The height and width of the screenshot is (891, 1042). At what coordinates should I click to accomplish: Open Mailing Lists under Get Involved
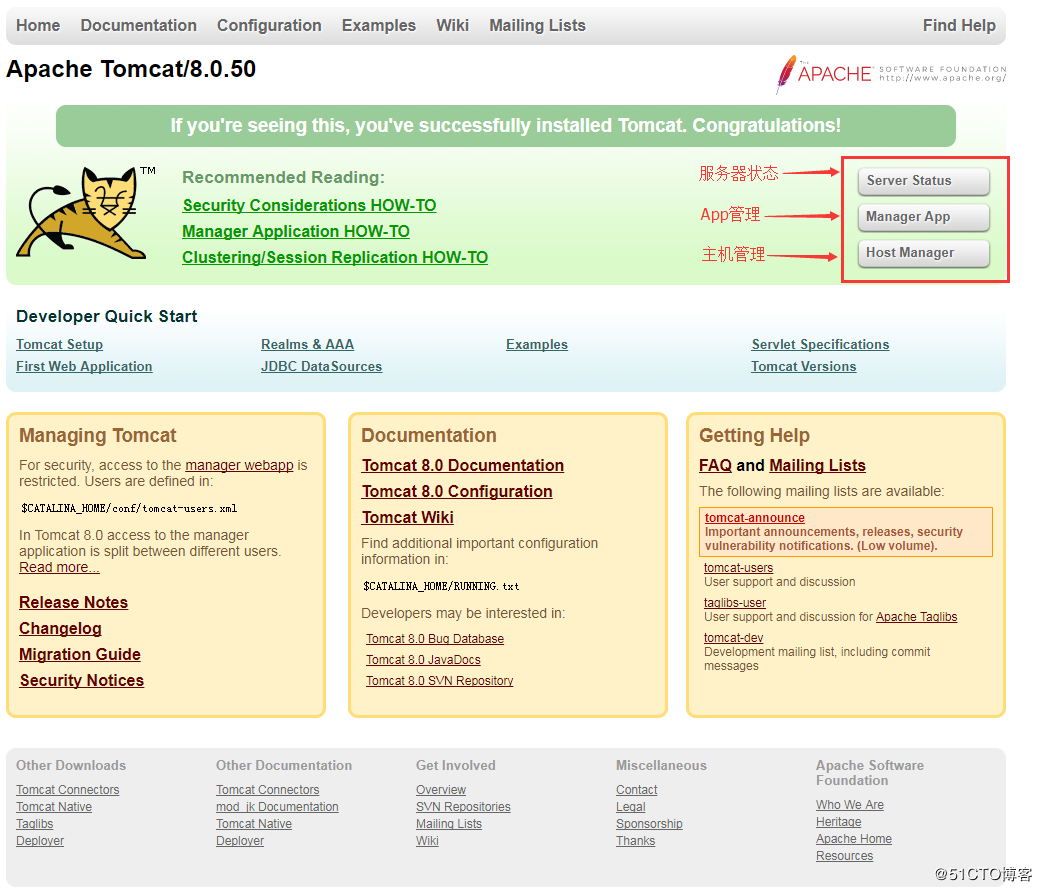click(x=449, y=824)
